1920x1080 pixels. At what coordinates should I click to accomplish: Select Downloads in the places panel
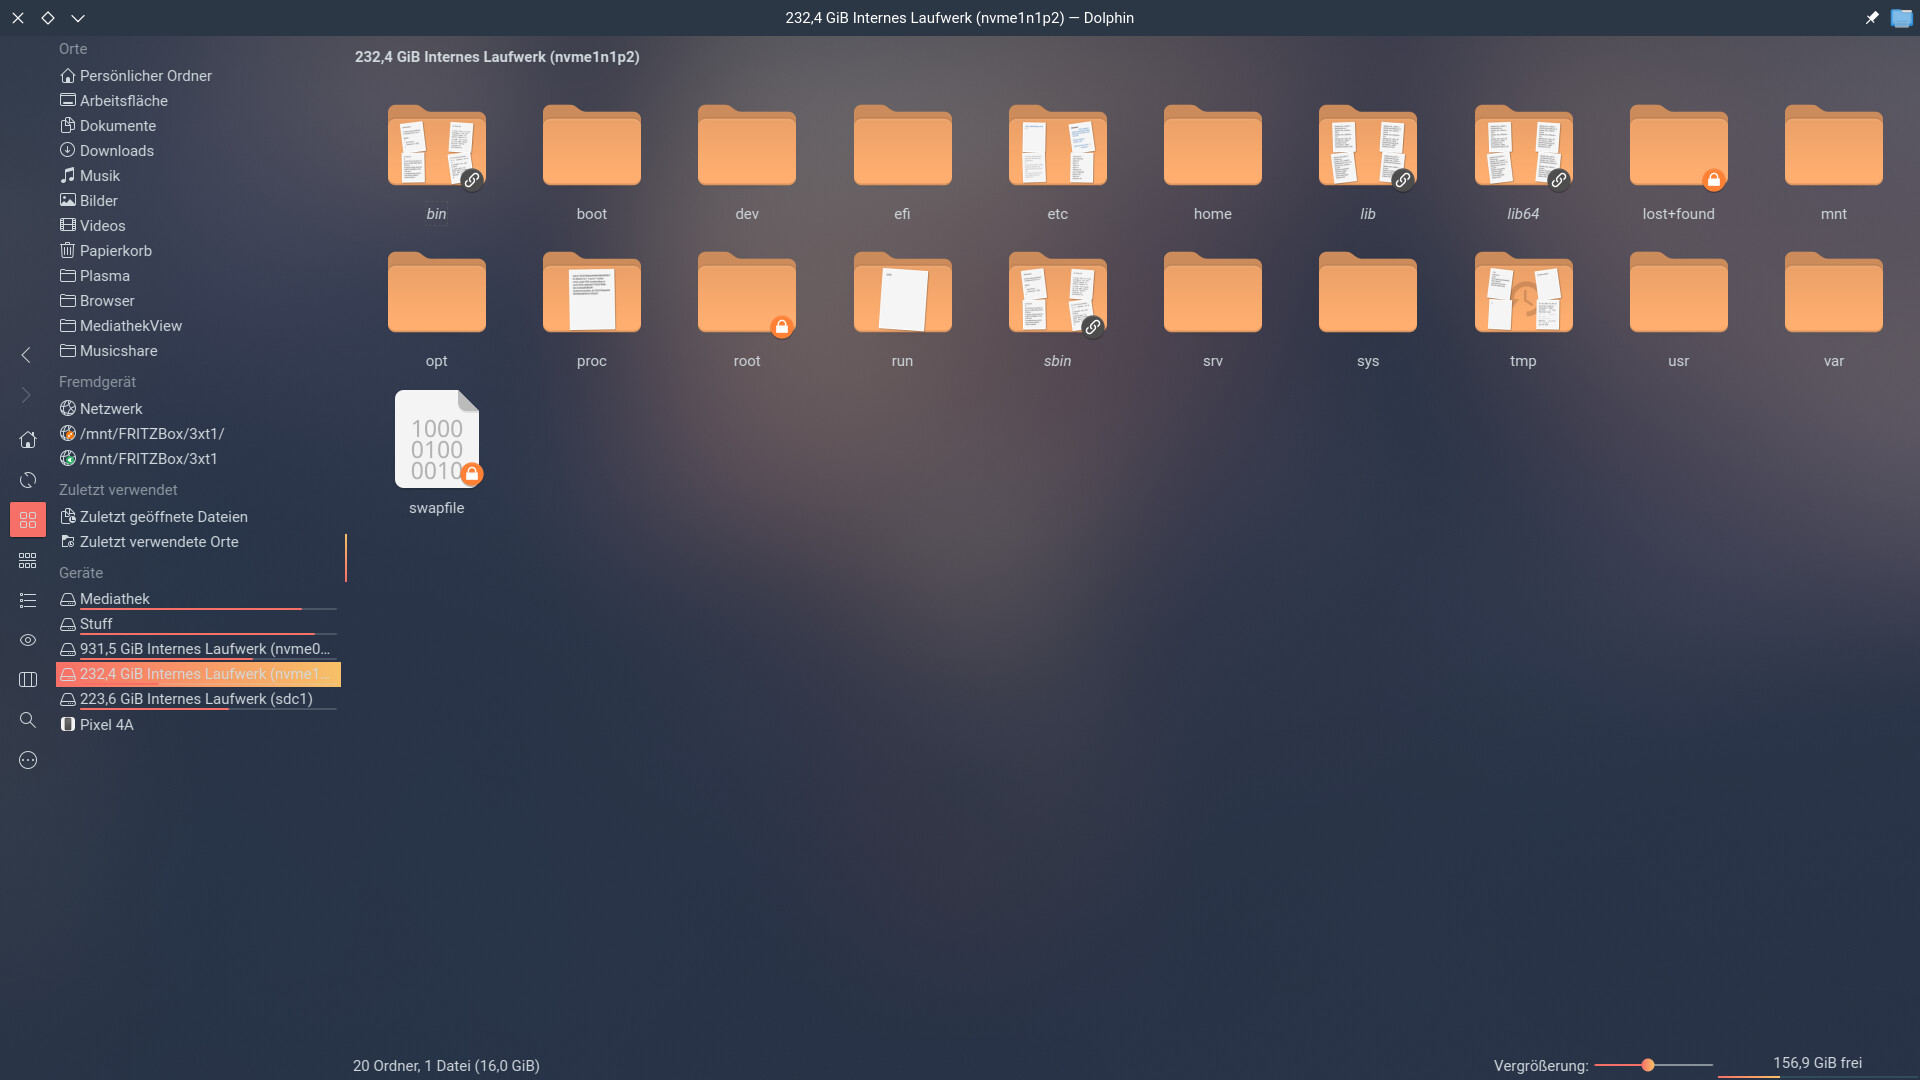116,151
